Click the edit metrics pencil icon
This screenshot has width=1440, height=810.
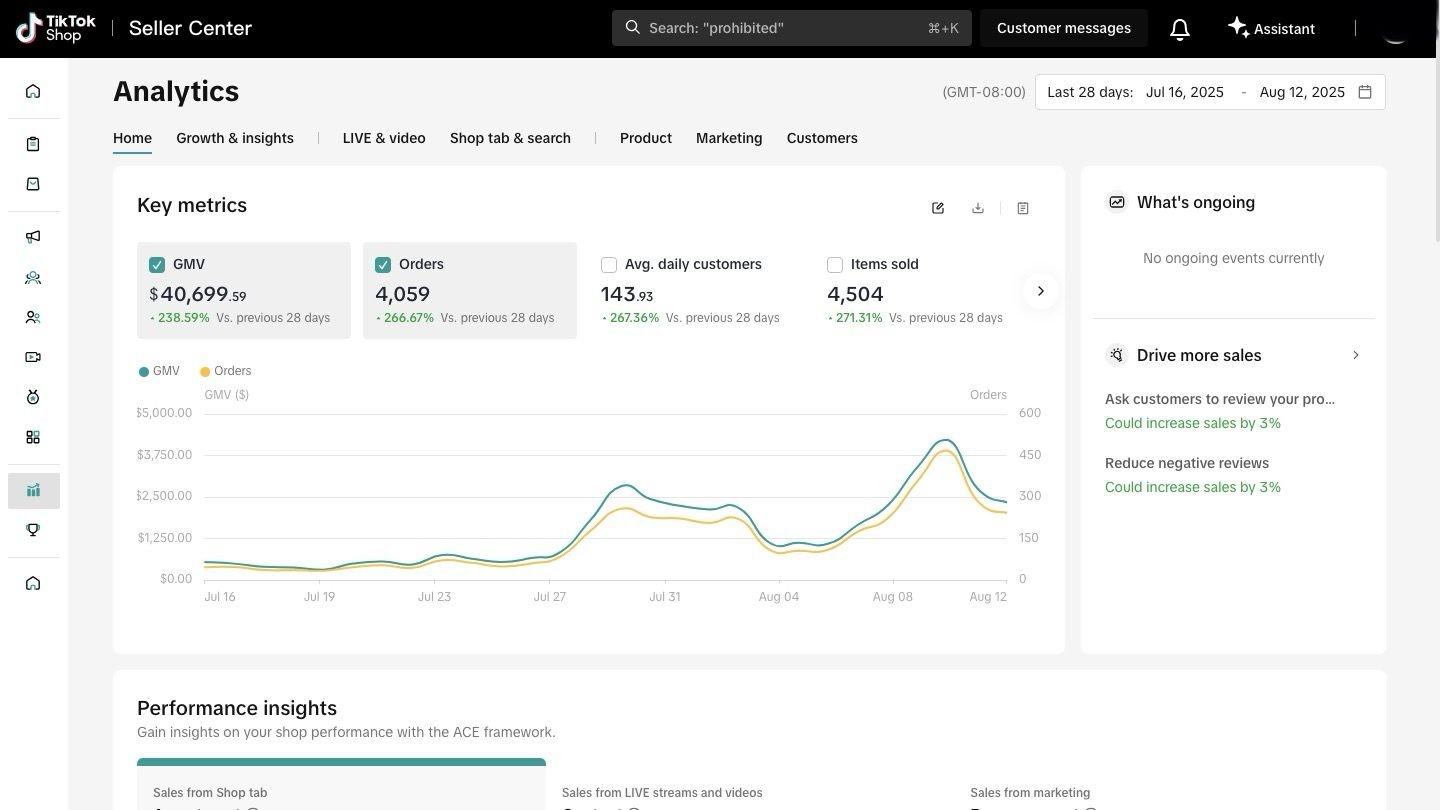pyautogui.click(x=938, y=208)
